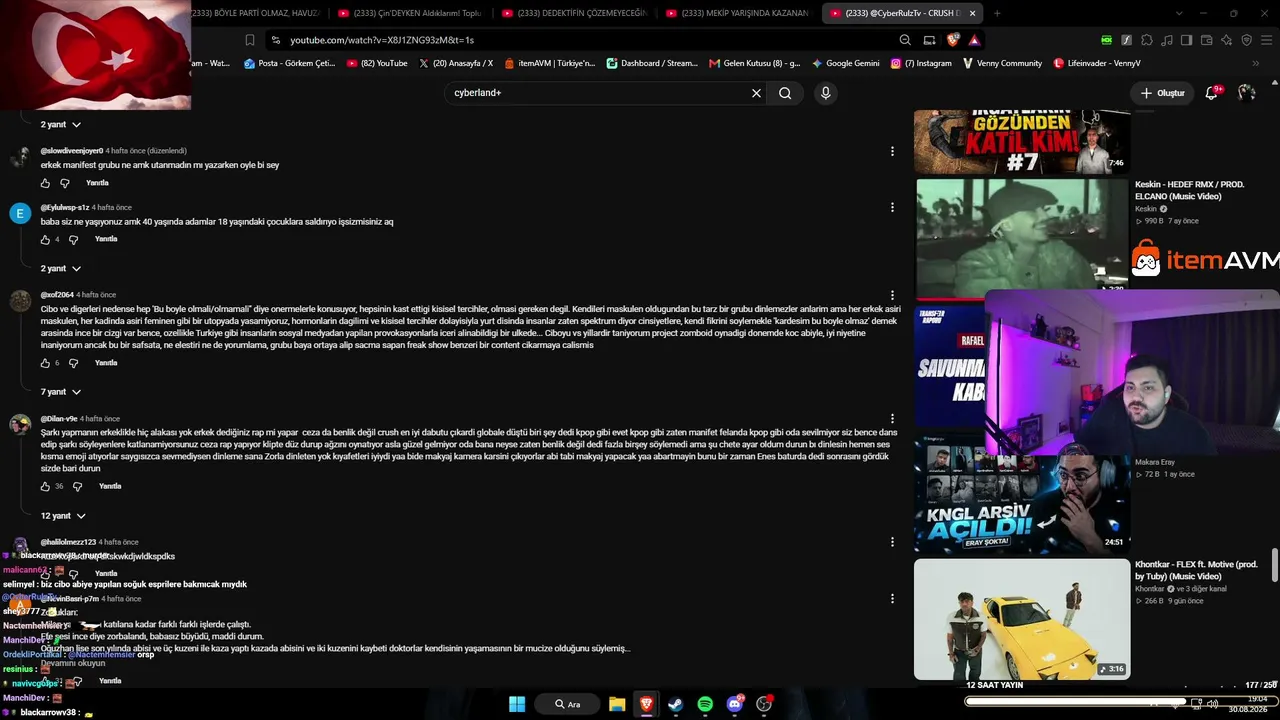The image size is (1280, 720).
Task: Open a new browser tab
Action: [x=997, y=13]
